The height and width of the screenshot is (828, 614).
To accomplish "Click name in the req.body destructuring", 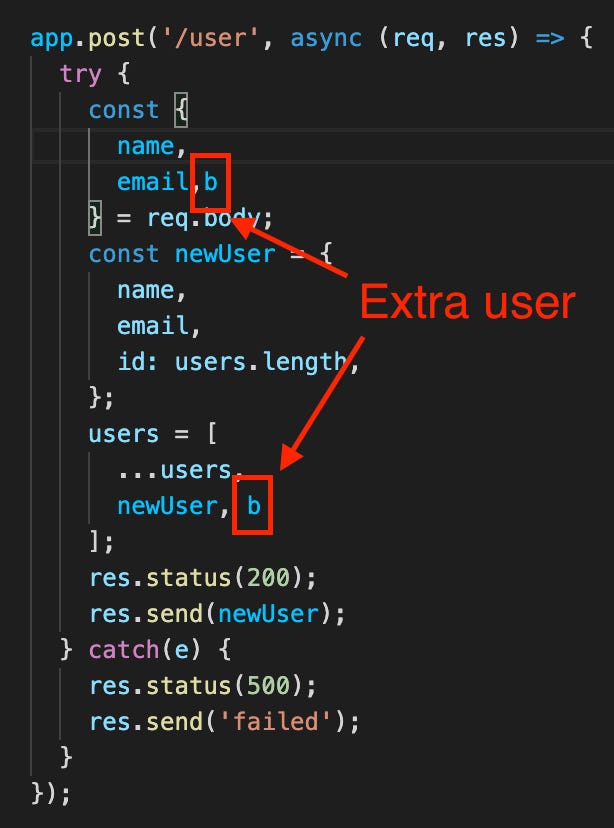I will click(146, 146).
